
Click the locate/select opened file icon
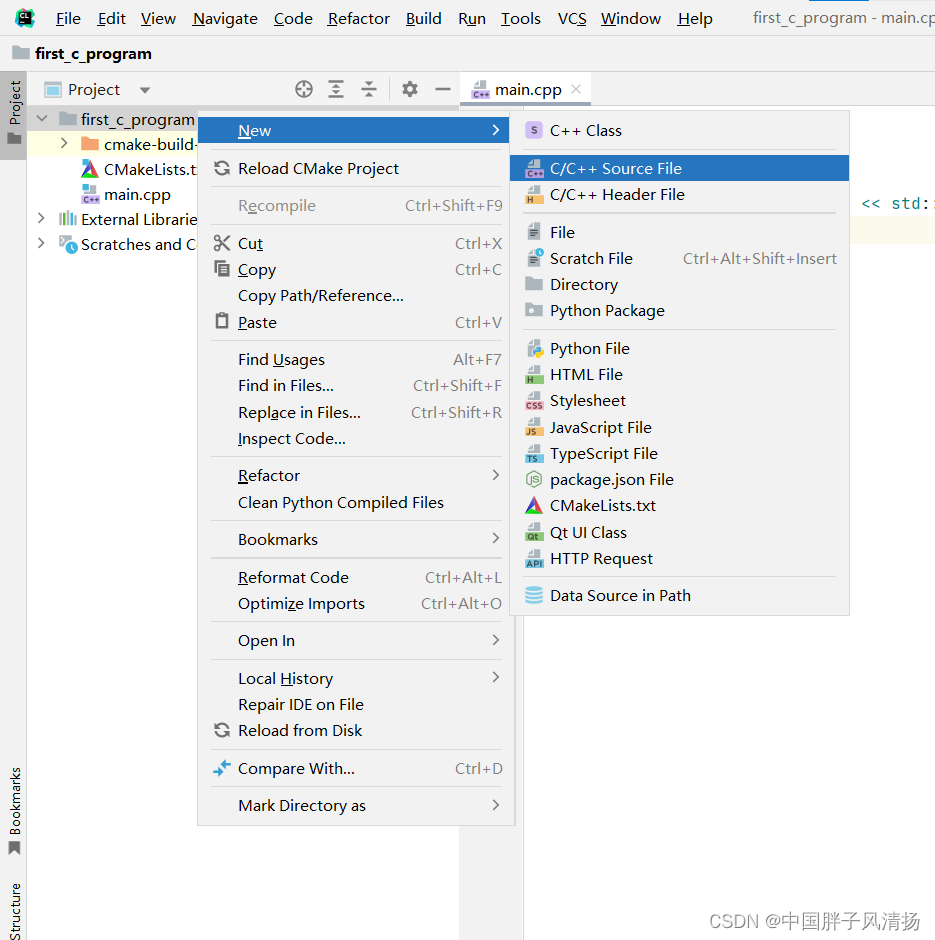pyautogui.click(x=304, y=89)
